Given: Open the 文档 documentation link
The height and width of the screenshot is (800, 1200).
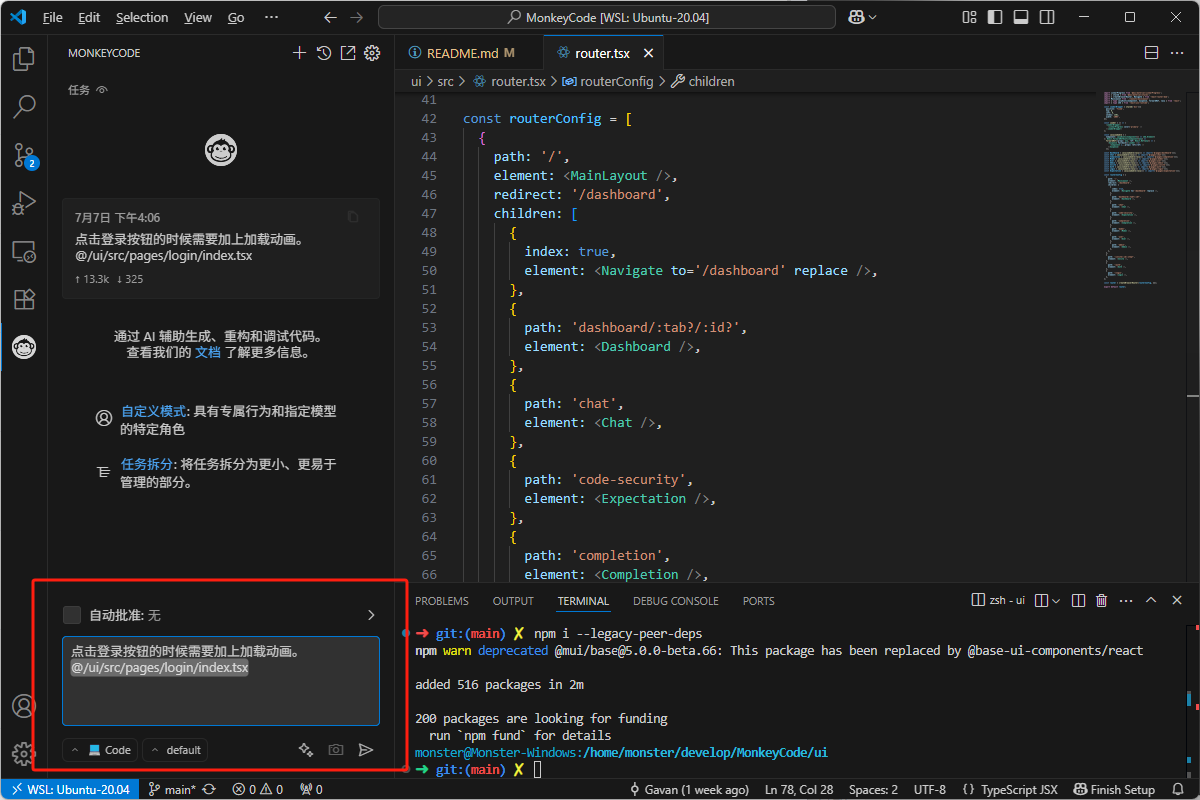Looking at the screenshot, I should [x=207, y=352].
